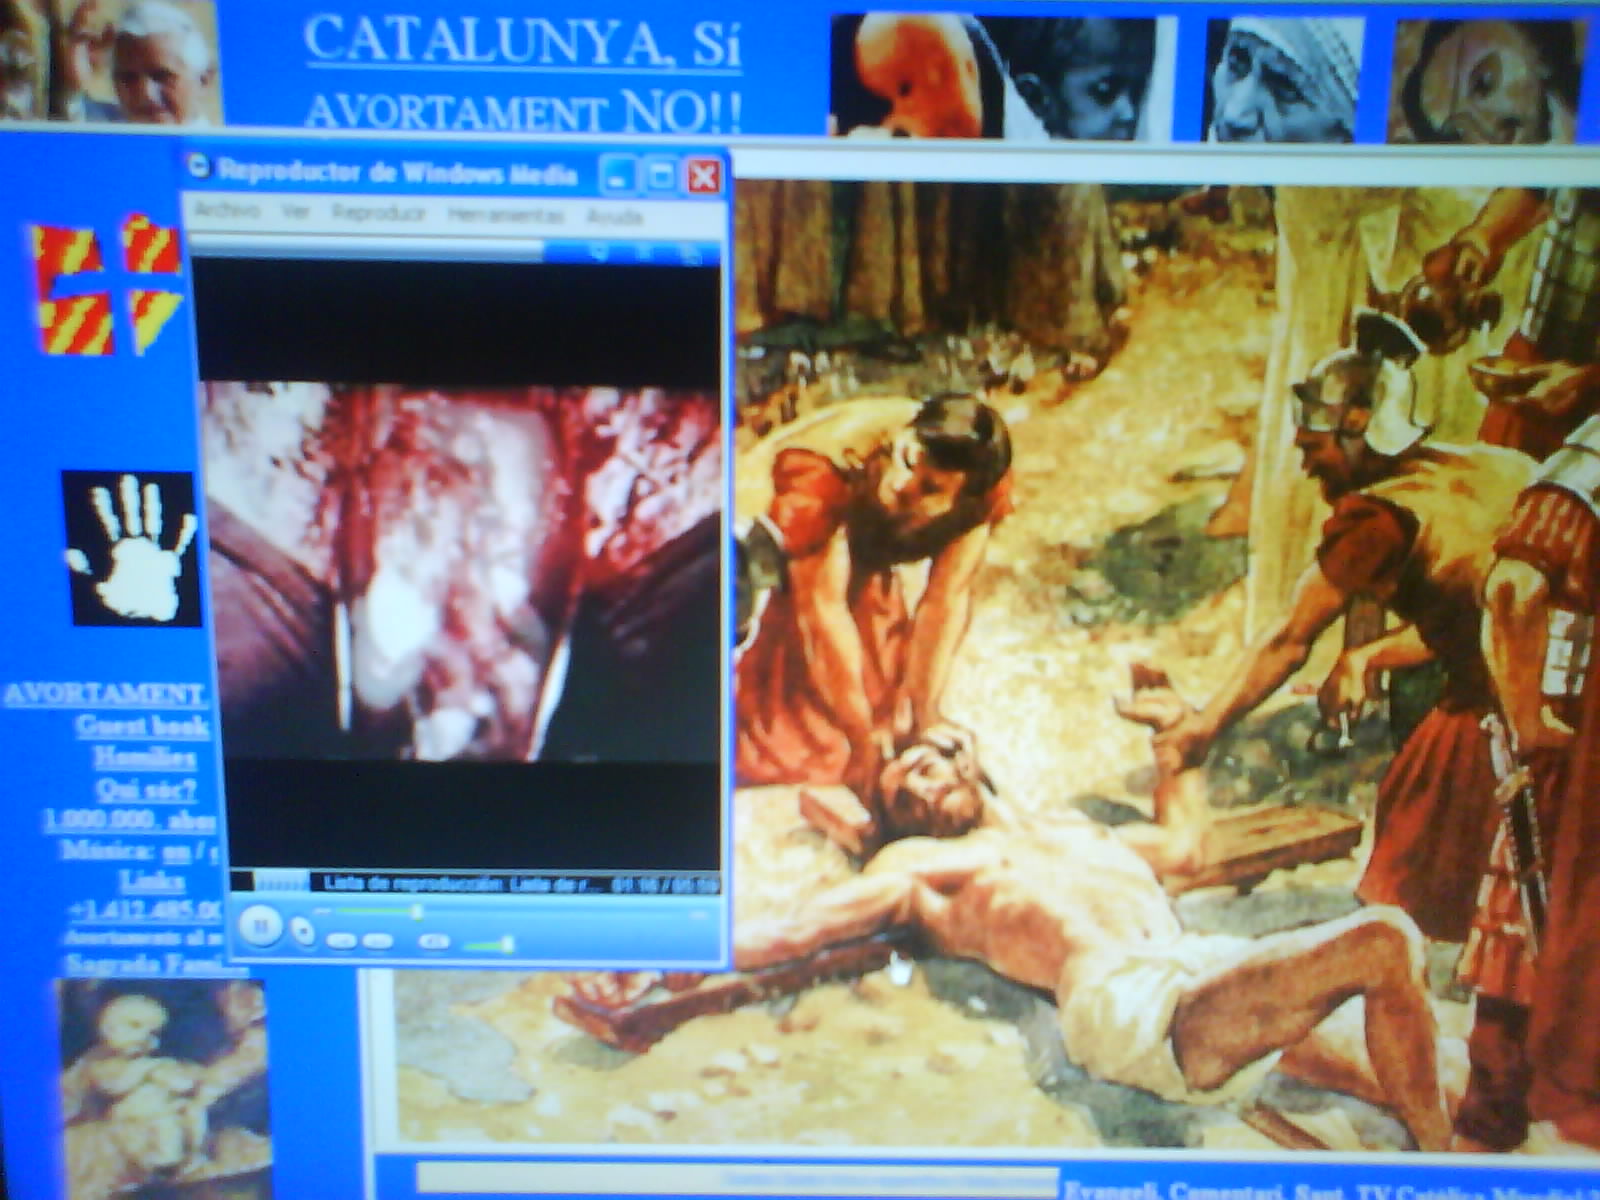
Task: Turn music on via the 'on' link
Action: [175, 852]
